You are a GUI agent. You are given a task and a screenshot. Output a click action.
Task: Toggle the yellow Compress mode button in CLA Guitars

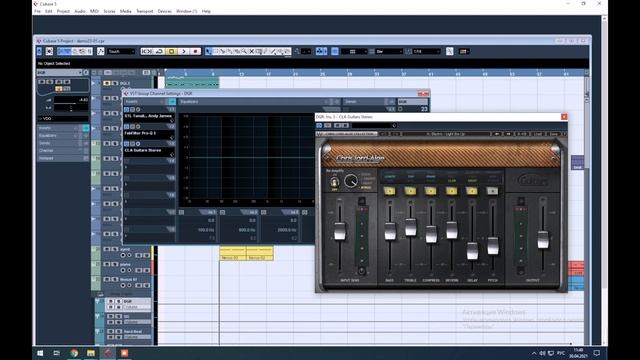click(431, 191)
